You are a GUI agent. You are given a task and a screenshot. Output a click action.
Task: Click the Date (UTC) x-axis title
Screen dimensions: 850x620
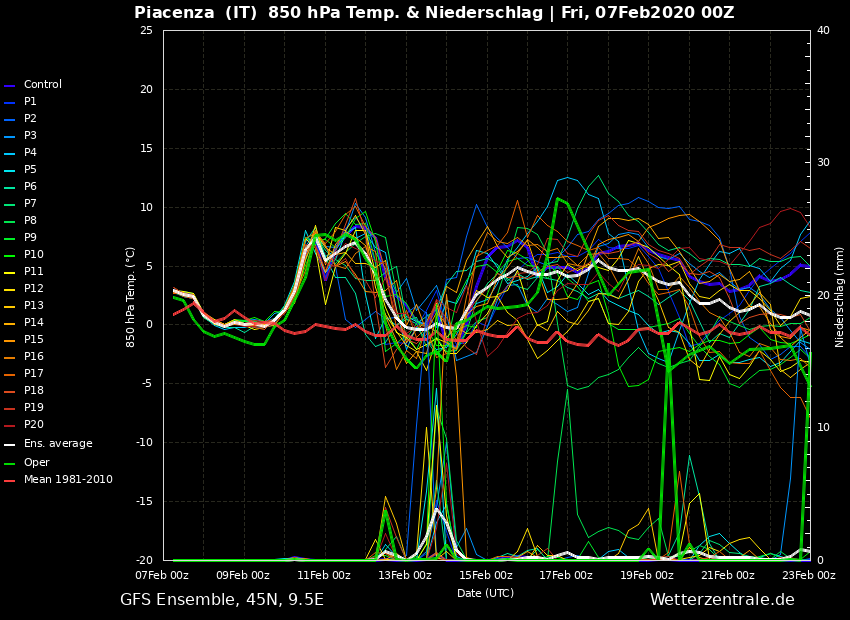(x=485, y=593)
